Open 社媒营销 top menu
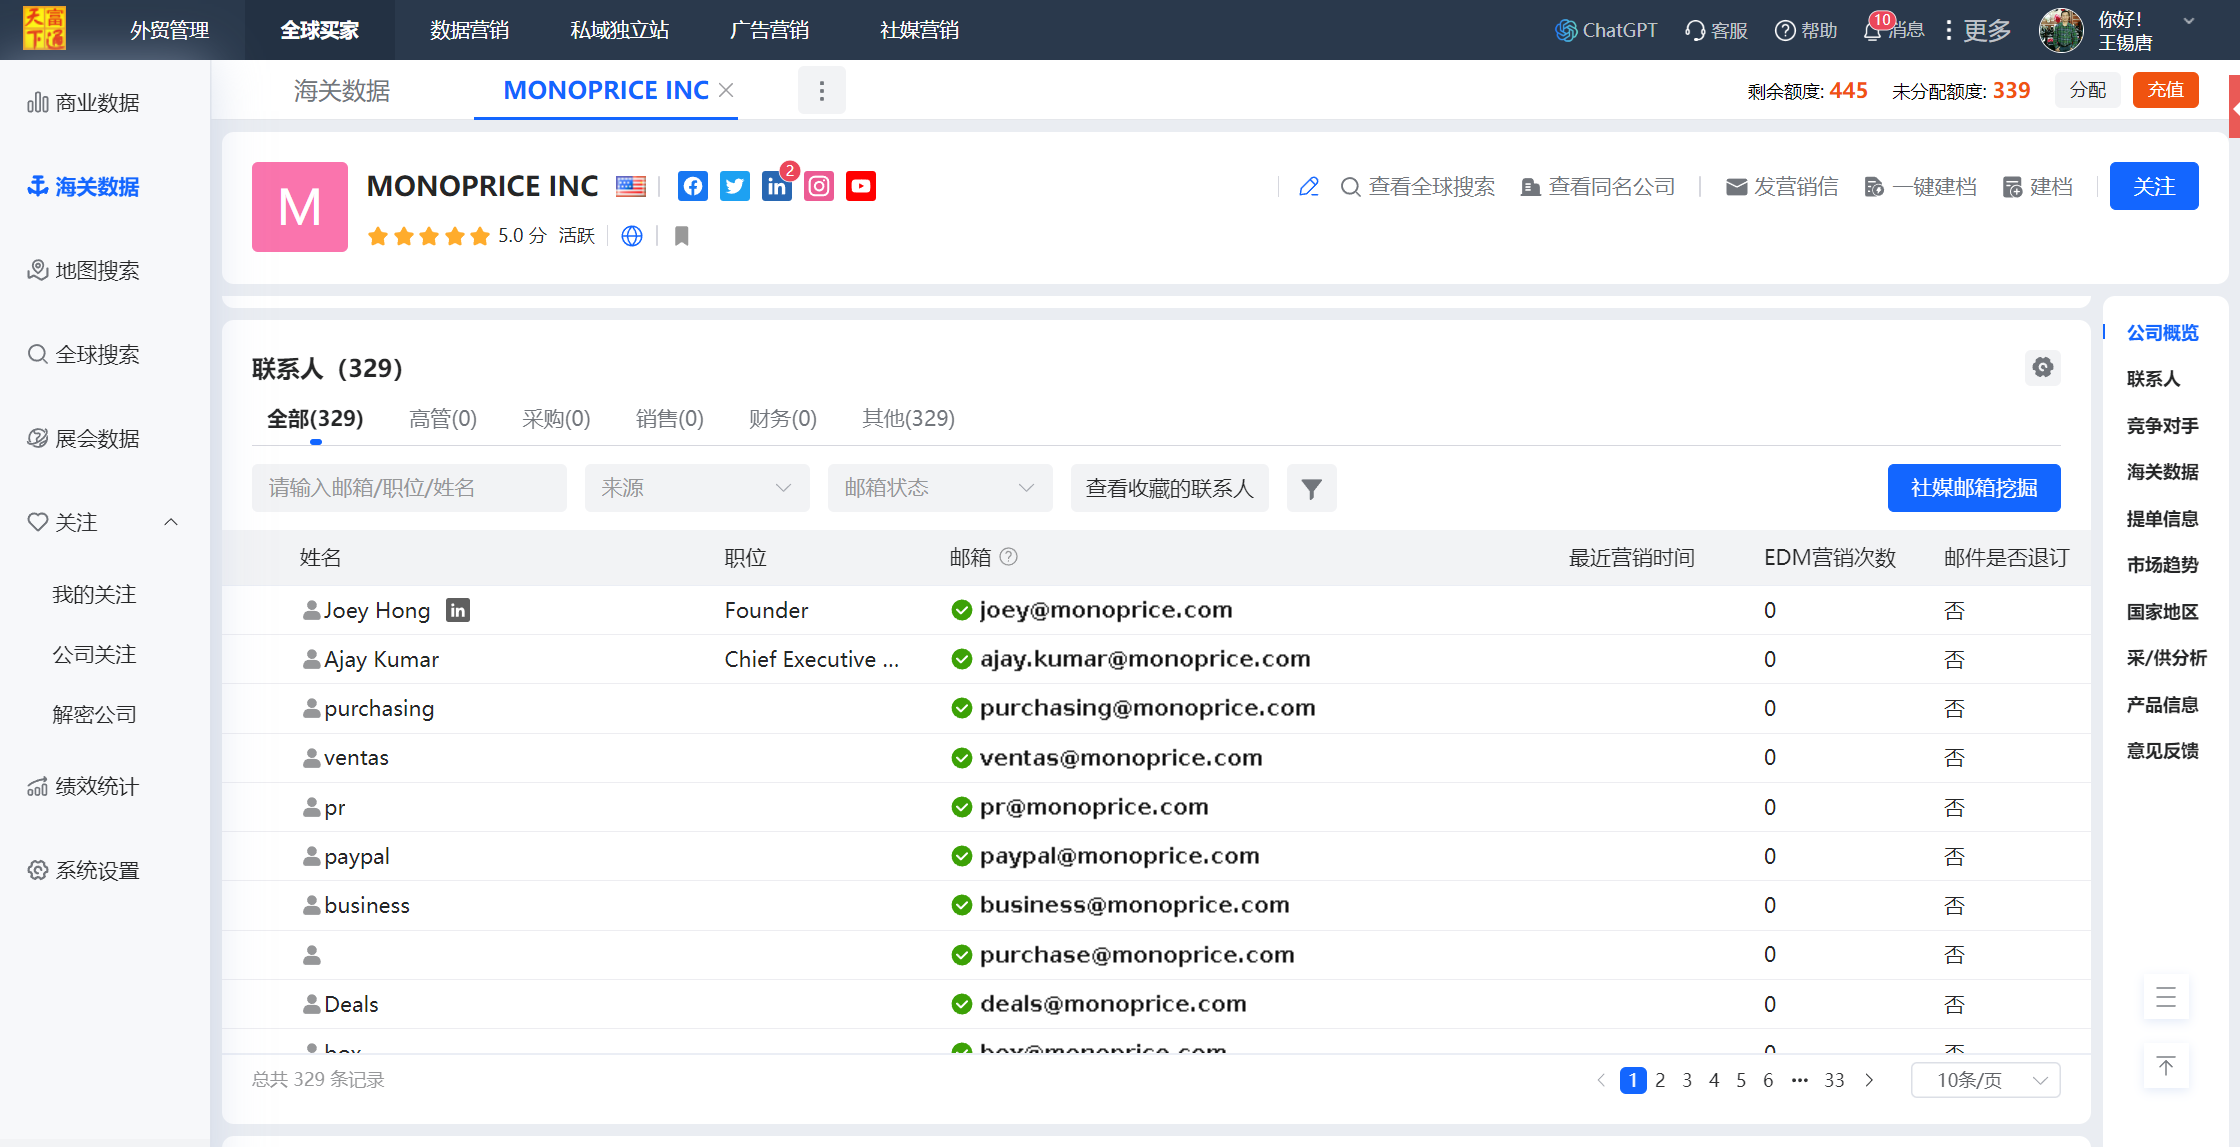The height and width of the screenshot is (1147, 2240). [920, 30]
